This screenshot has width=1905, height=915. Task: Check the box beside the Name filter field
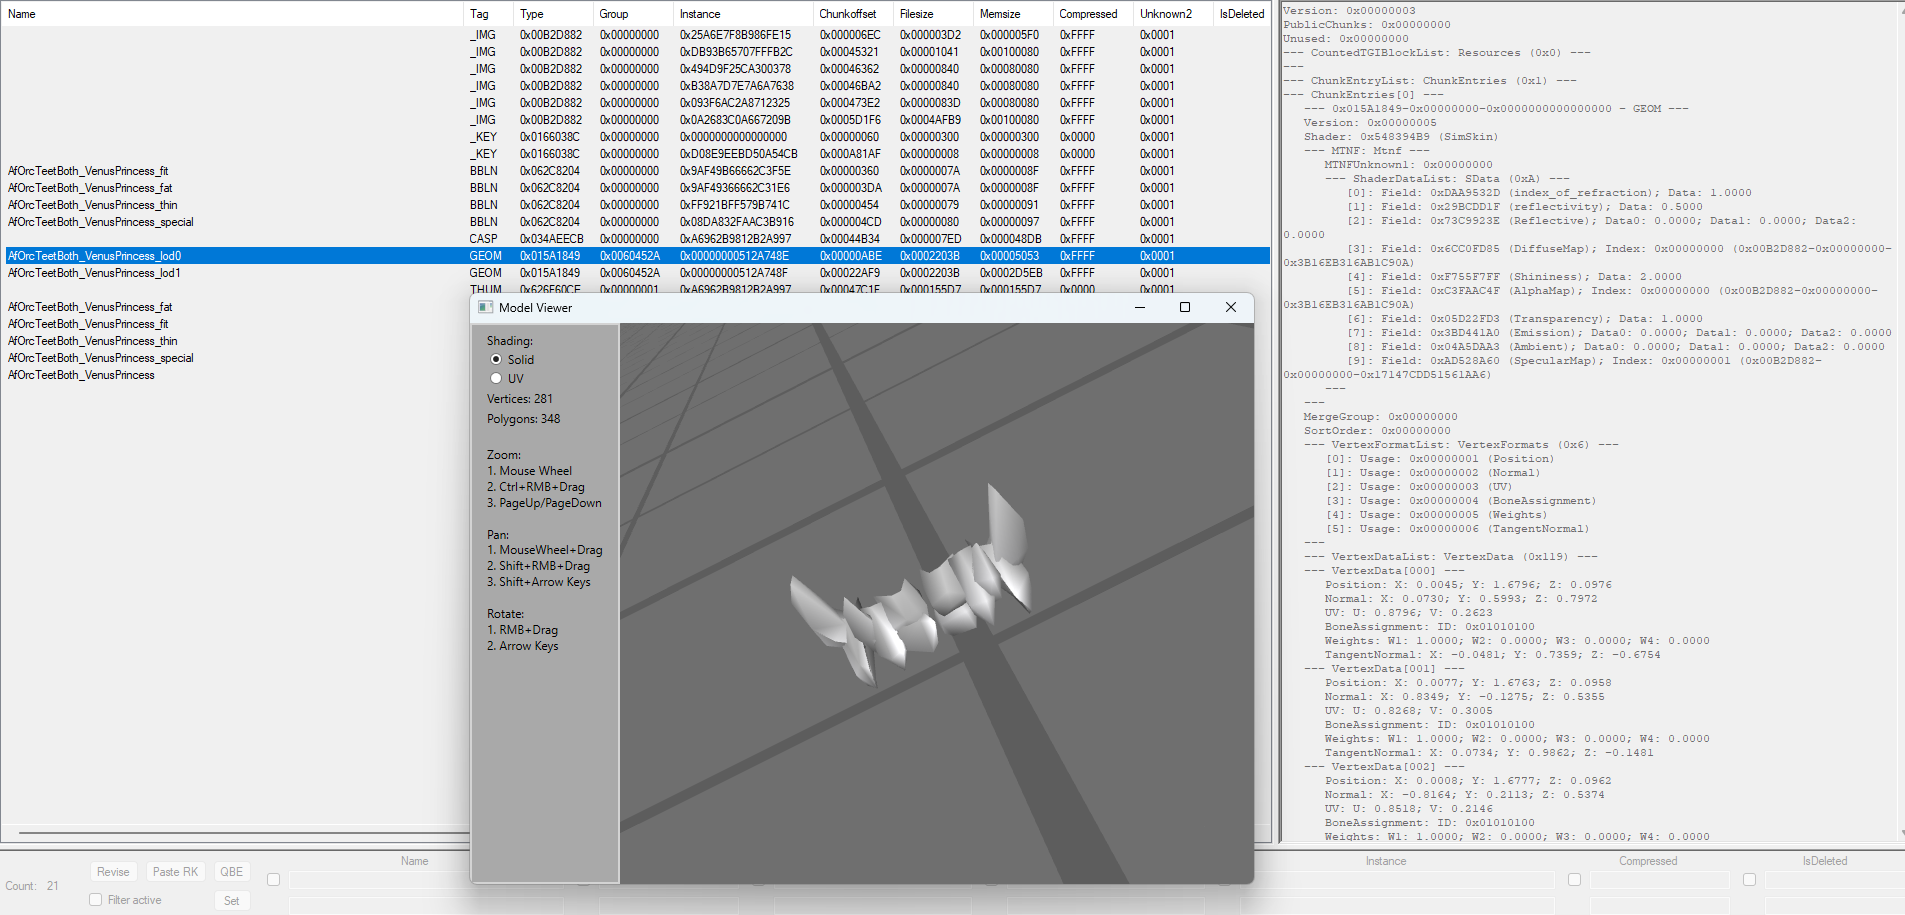[273, 879]
